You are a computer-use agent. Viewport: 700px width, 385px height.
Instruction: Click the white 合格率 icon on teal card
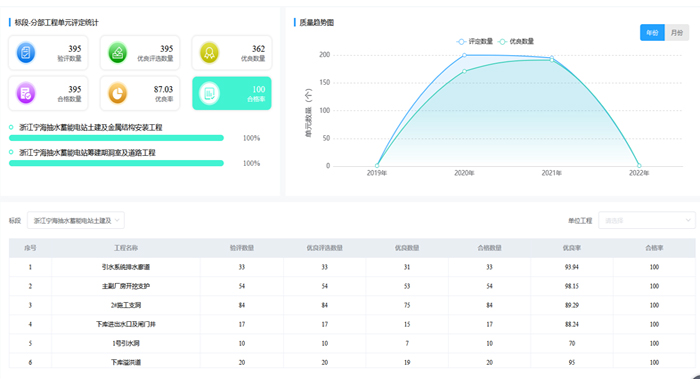[209, 93]
